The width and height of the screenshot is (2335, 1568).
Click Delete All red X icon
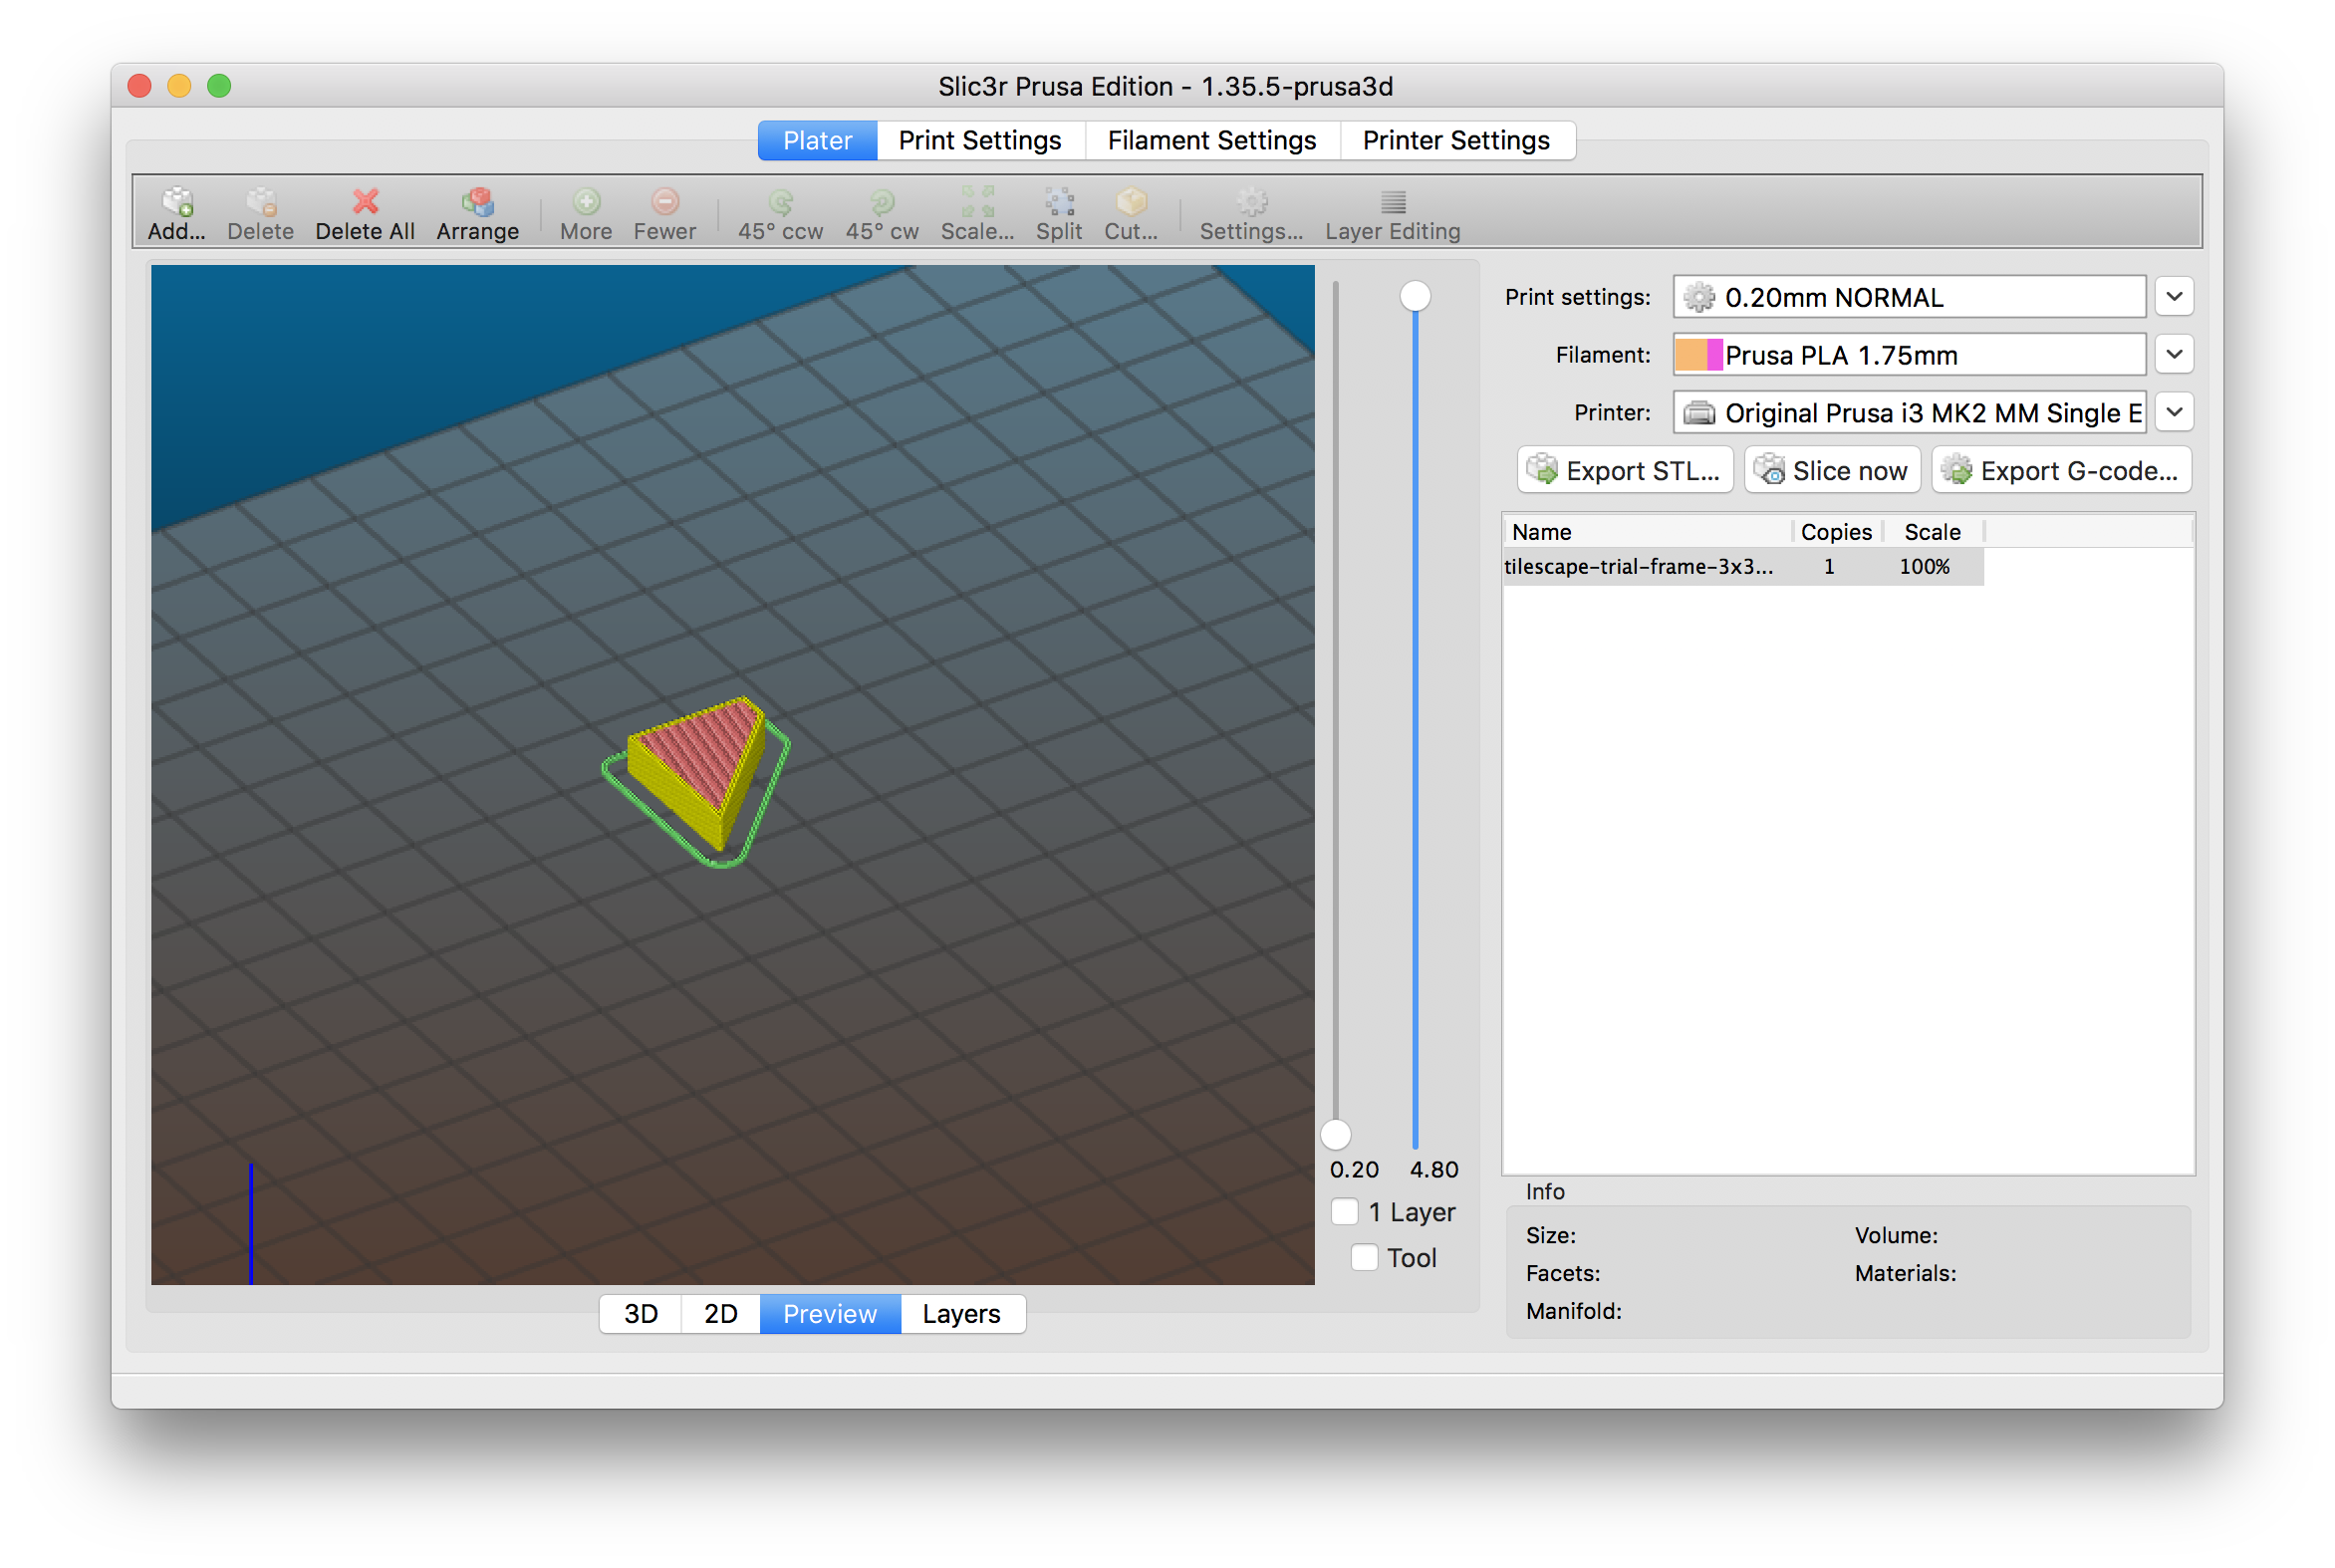365,202
